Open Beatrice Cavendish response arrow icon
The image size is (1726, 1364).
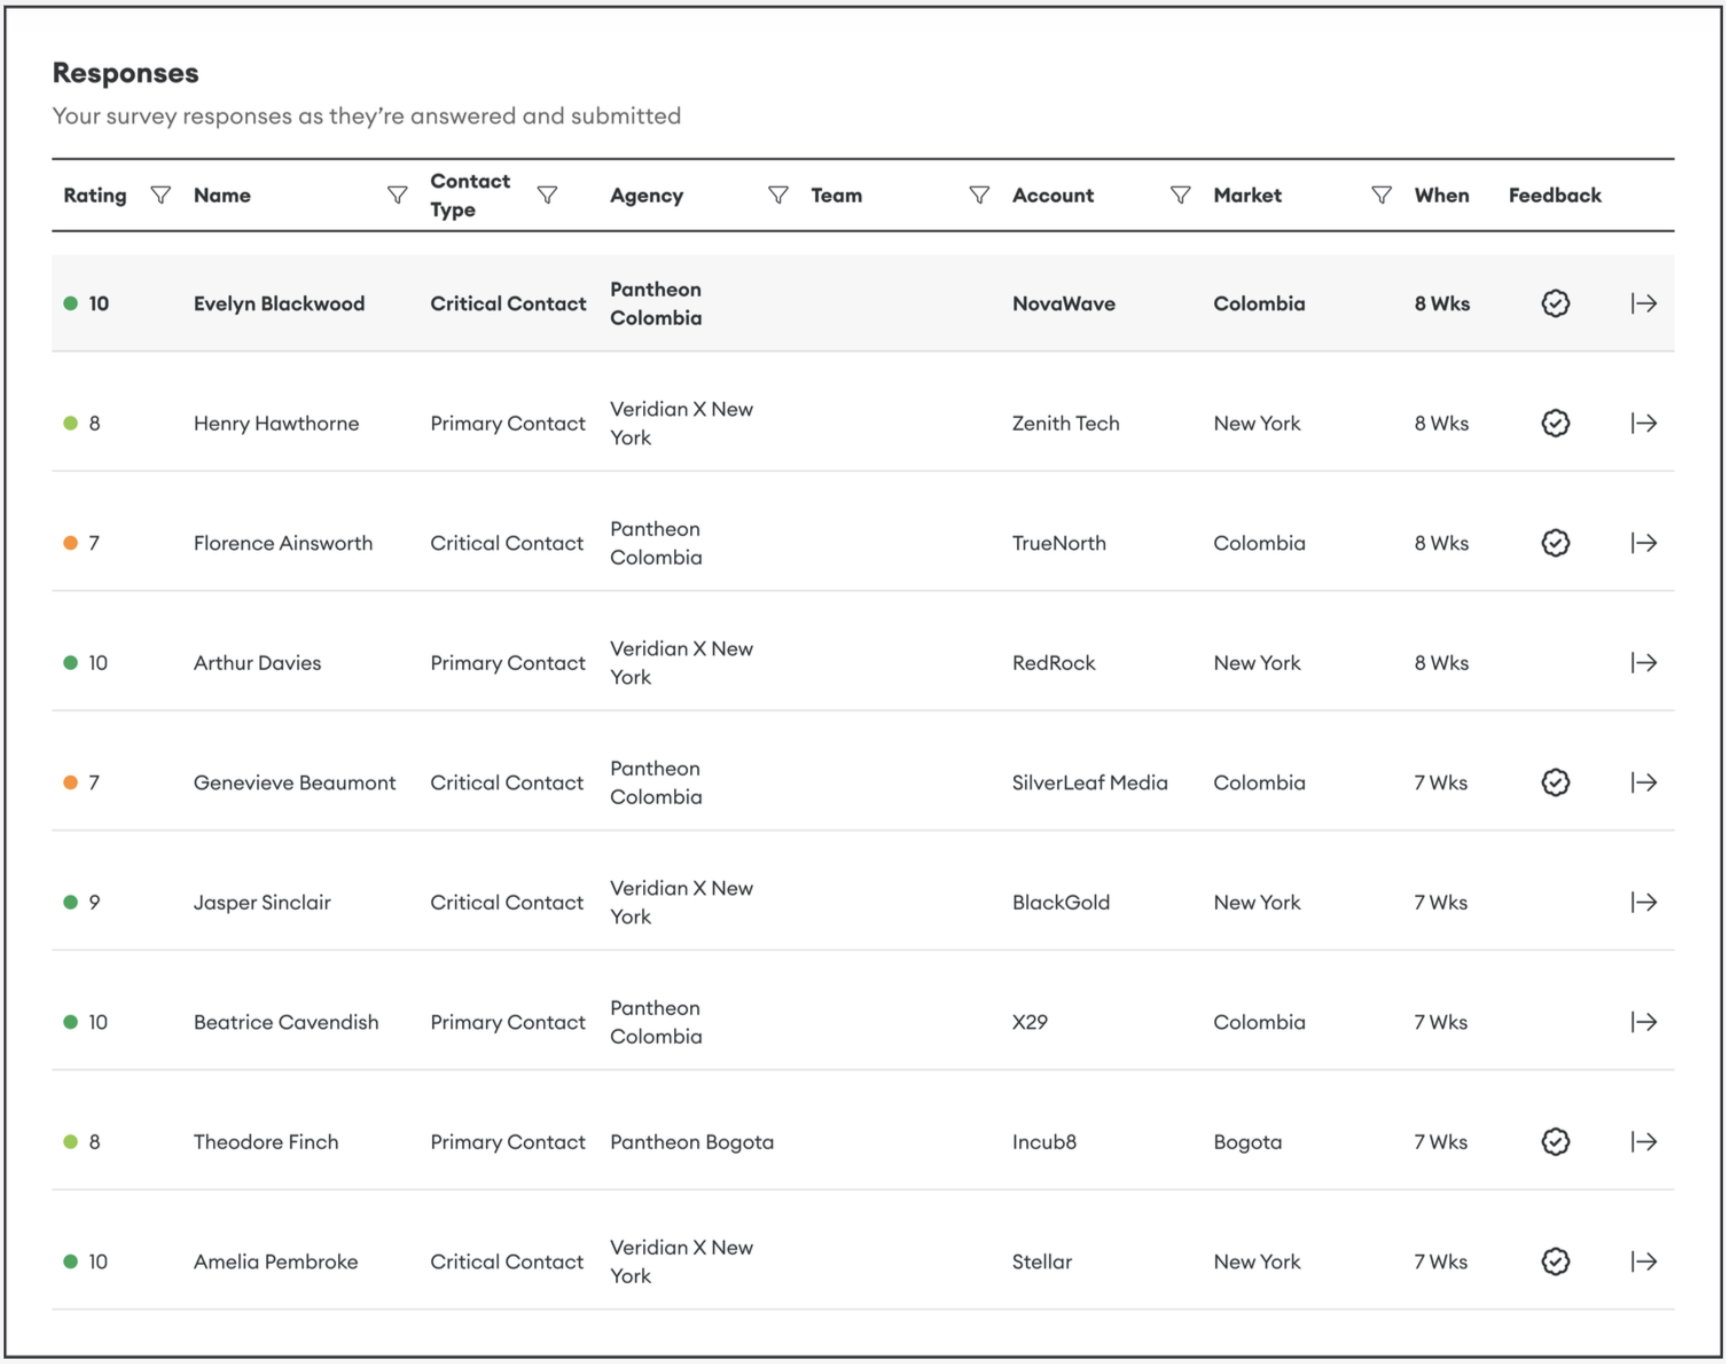[1643, 1022]
